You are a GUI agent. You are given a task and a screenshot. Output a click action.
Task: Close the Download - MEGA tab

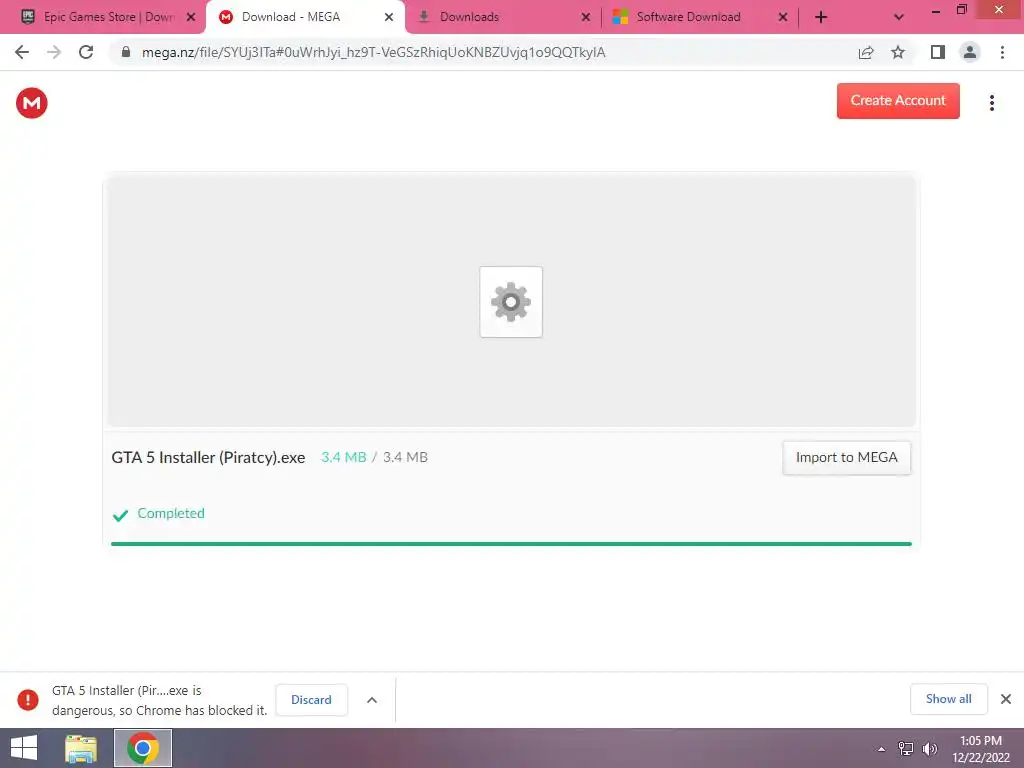click(389, 17)
